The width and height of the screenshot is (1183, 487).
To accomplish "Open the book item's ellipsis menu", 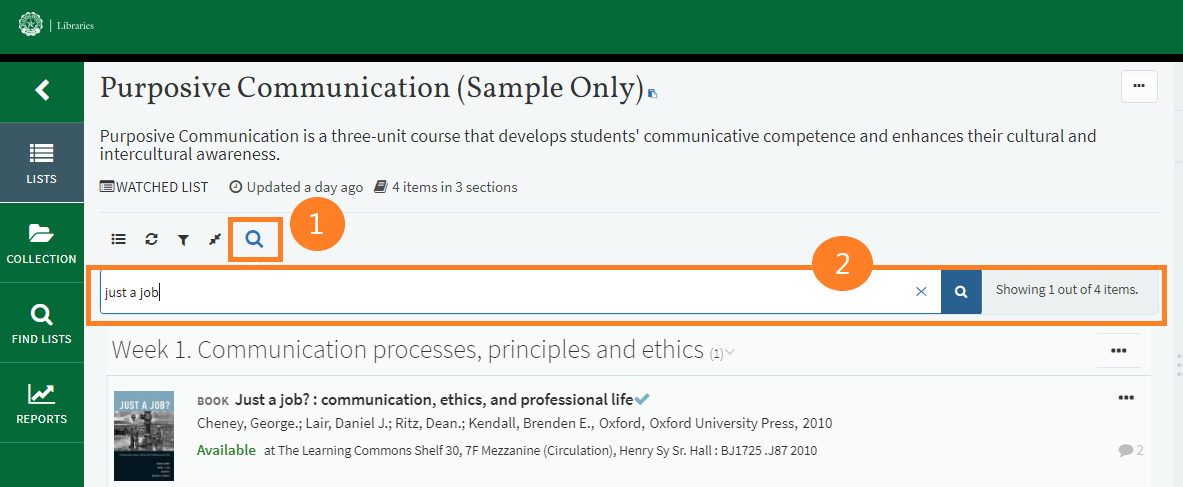I will coord(1126,398).
